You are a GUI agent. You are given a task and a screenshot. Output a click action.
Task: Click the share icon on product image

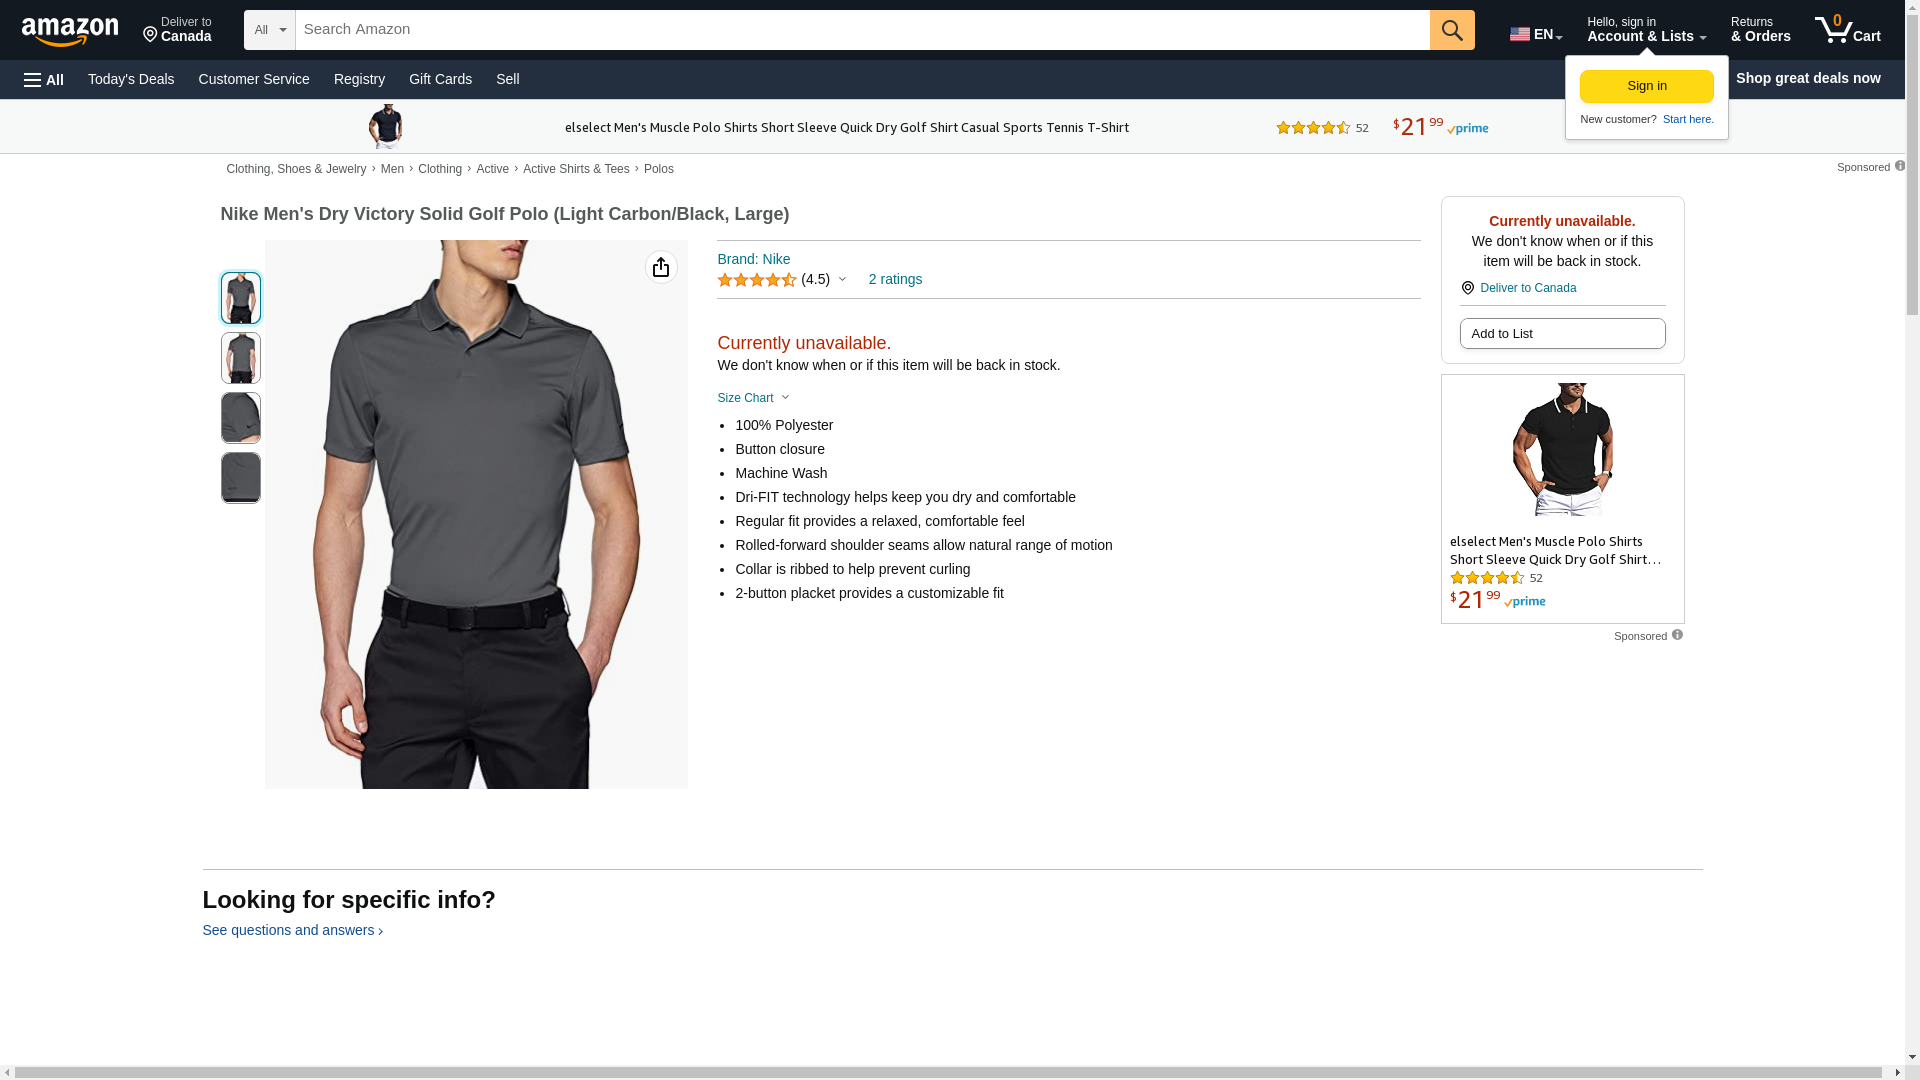tap(660, 267)
